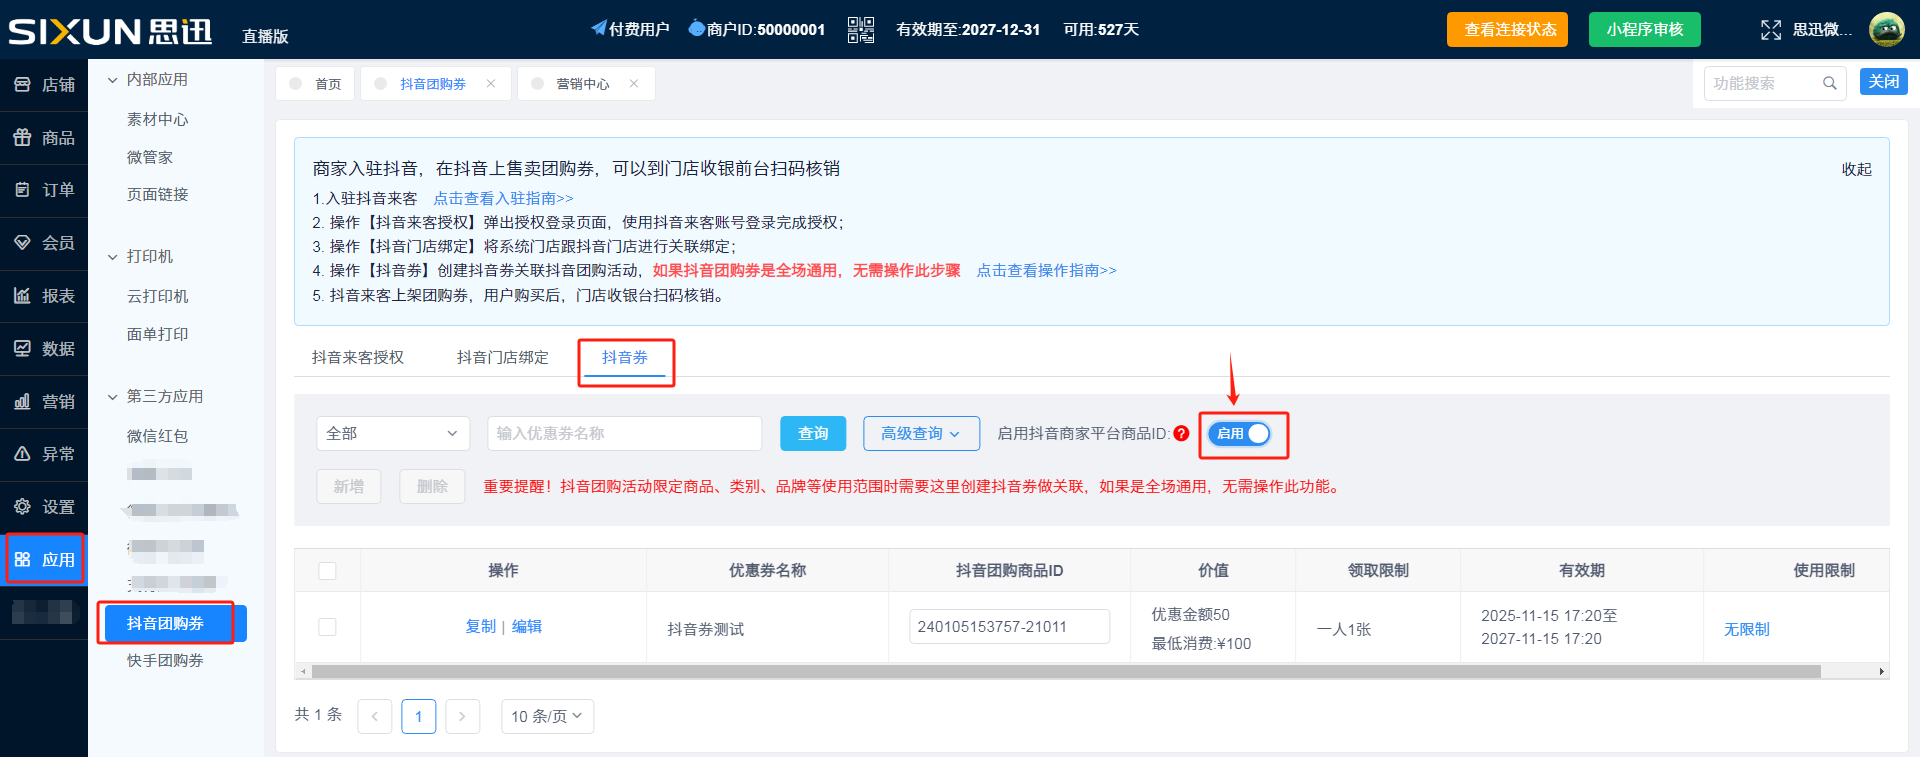Click 复制 for 抖音券测试
The image size is (1920, 757).
coord(480,627)
